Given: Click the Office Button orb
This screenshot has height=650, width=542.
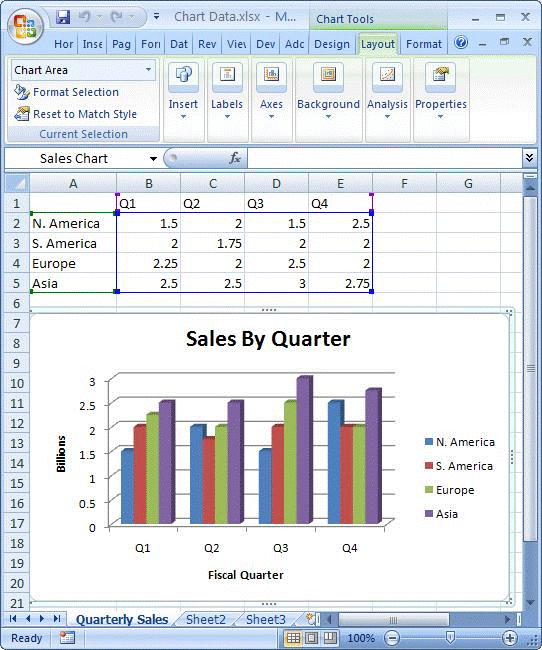Looking at the screenshot, I should point(25,26).
